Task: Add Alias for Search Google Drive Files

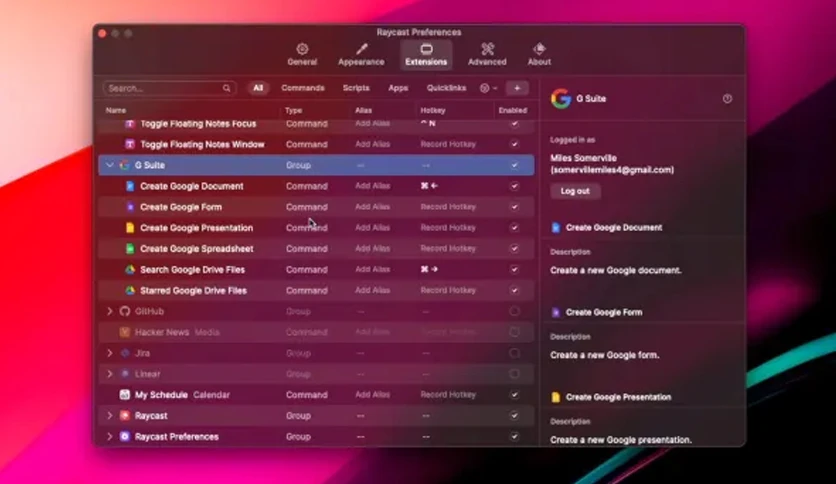Action: coord(373,269)
